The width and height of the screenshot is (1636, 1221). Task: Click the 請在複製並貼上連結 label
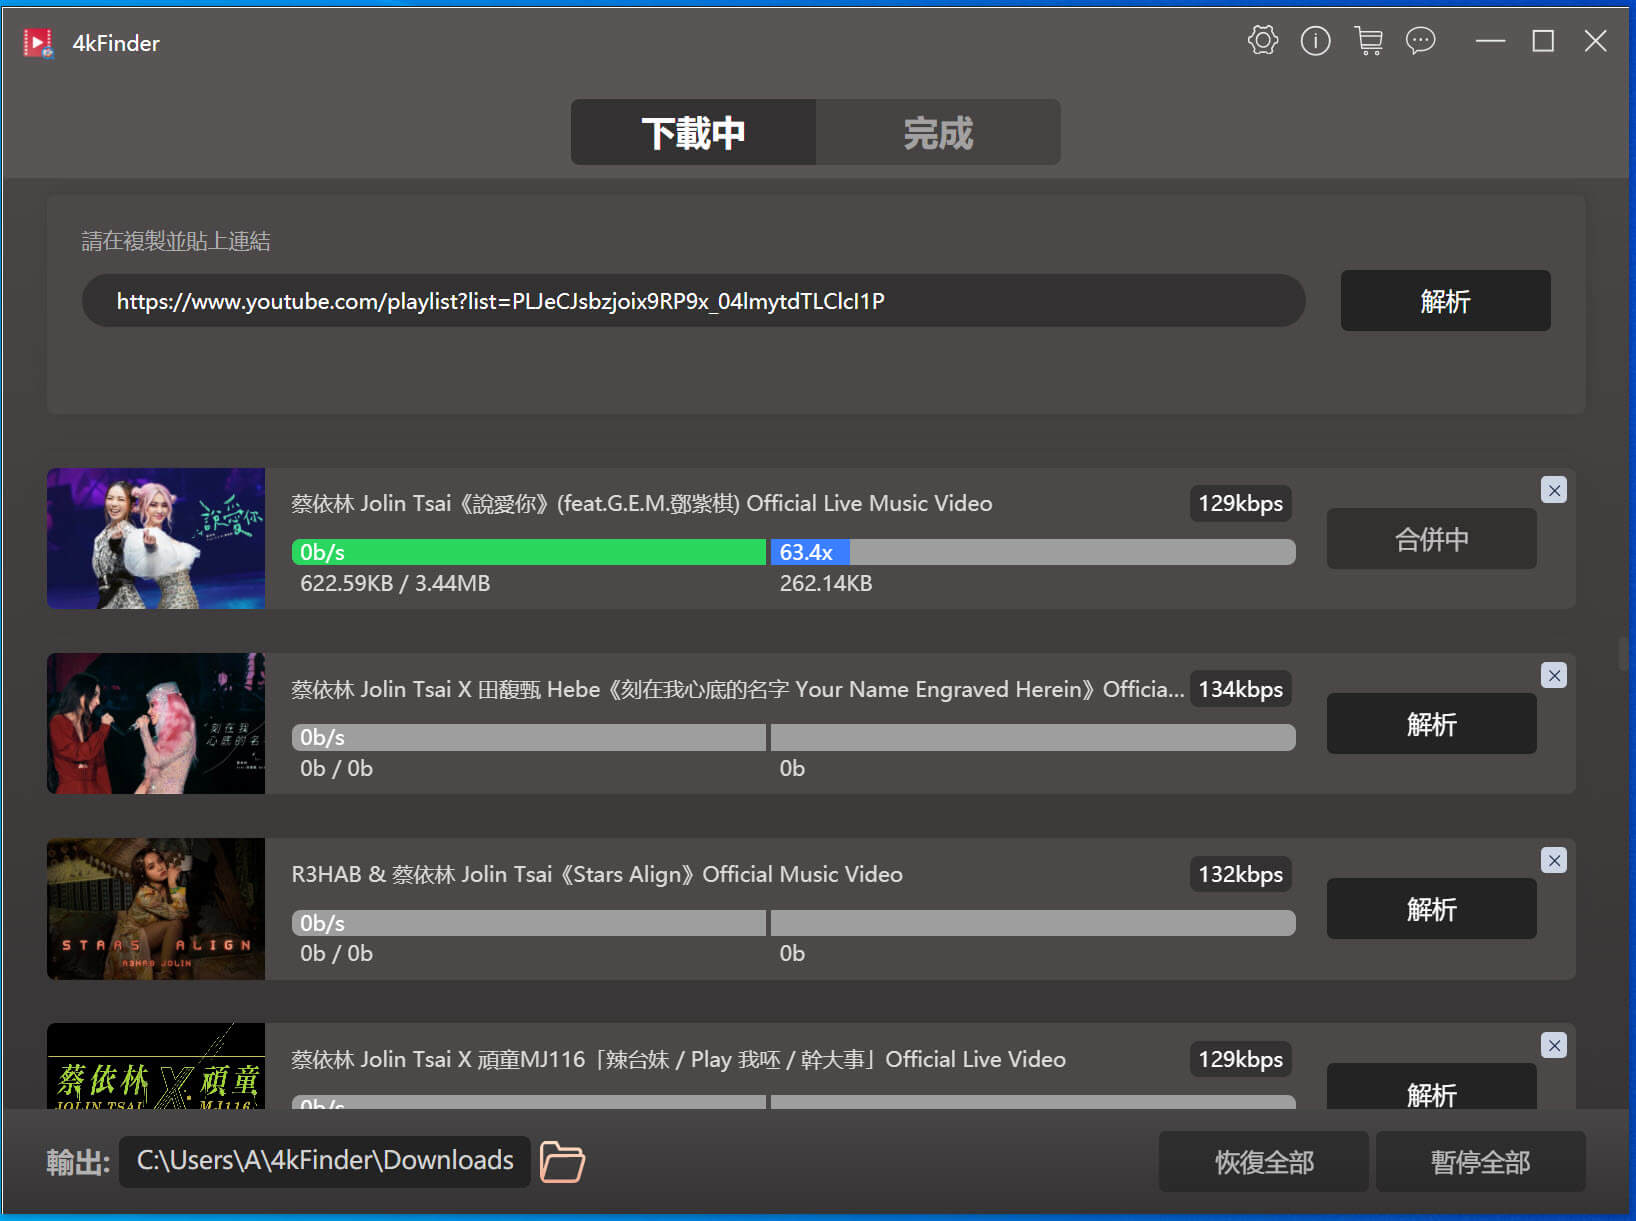[176, 241]
